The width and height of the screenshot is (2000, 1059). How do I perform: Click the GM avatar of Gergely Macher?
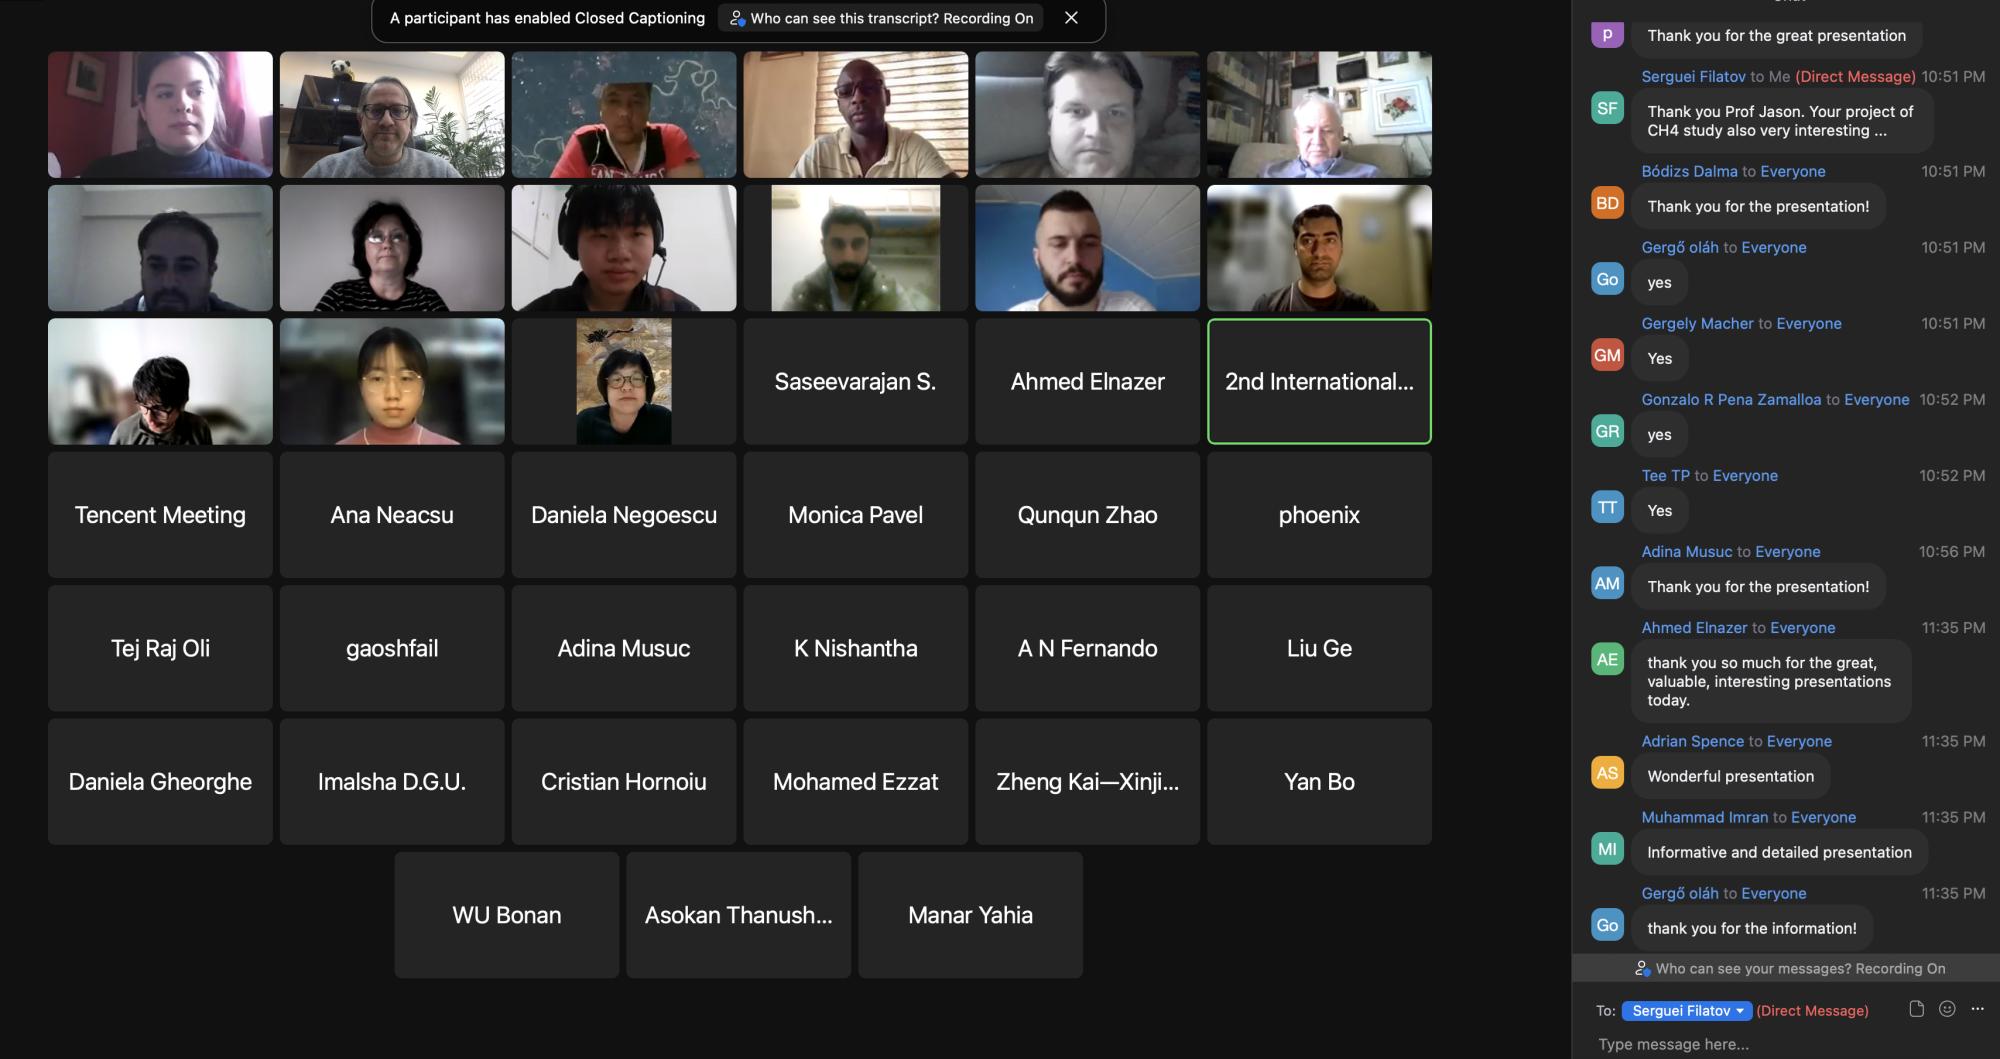(x=1607, y=355)
